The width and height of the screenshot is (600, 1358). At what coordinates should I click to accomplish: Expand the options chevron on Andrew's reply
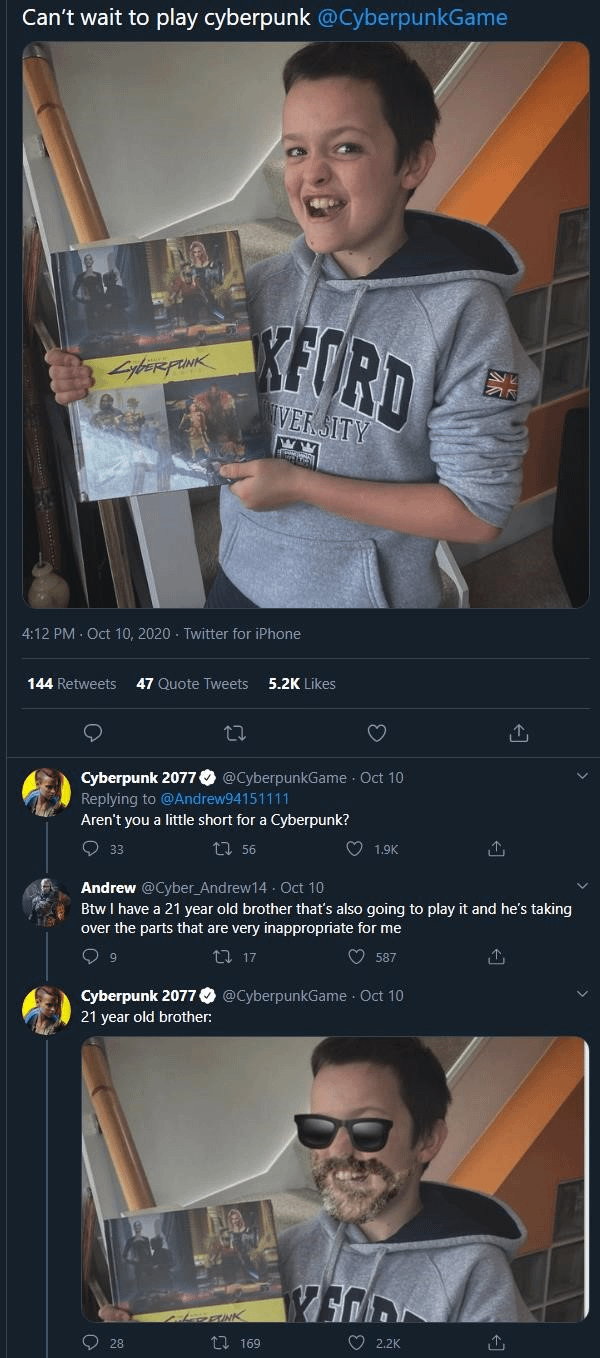tap(582, 886)
